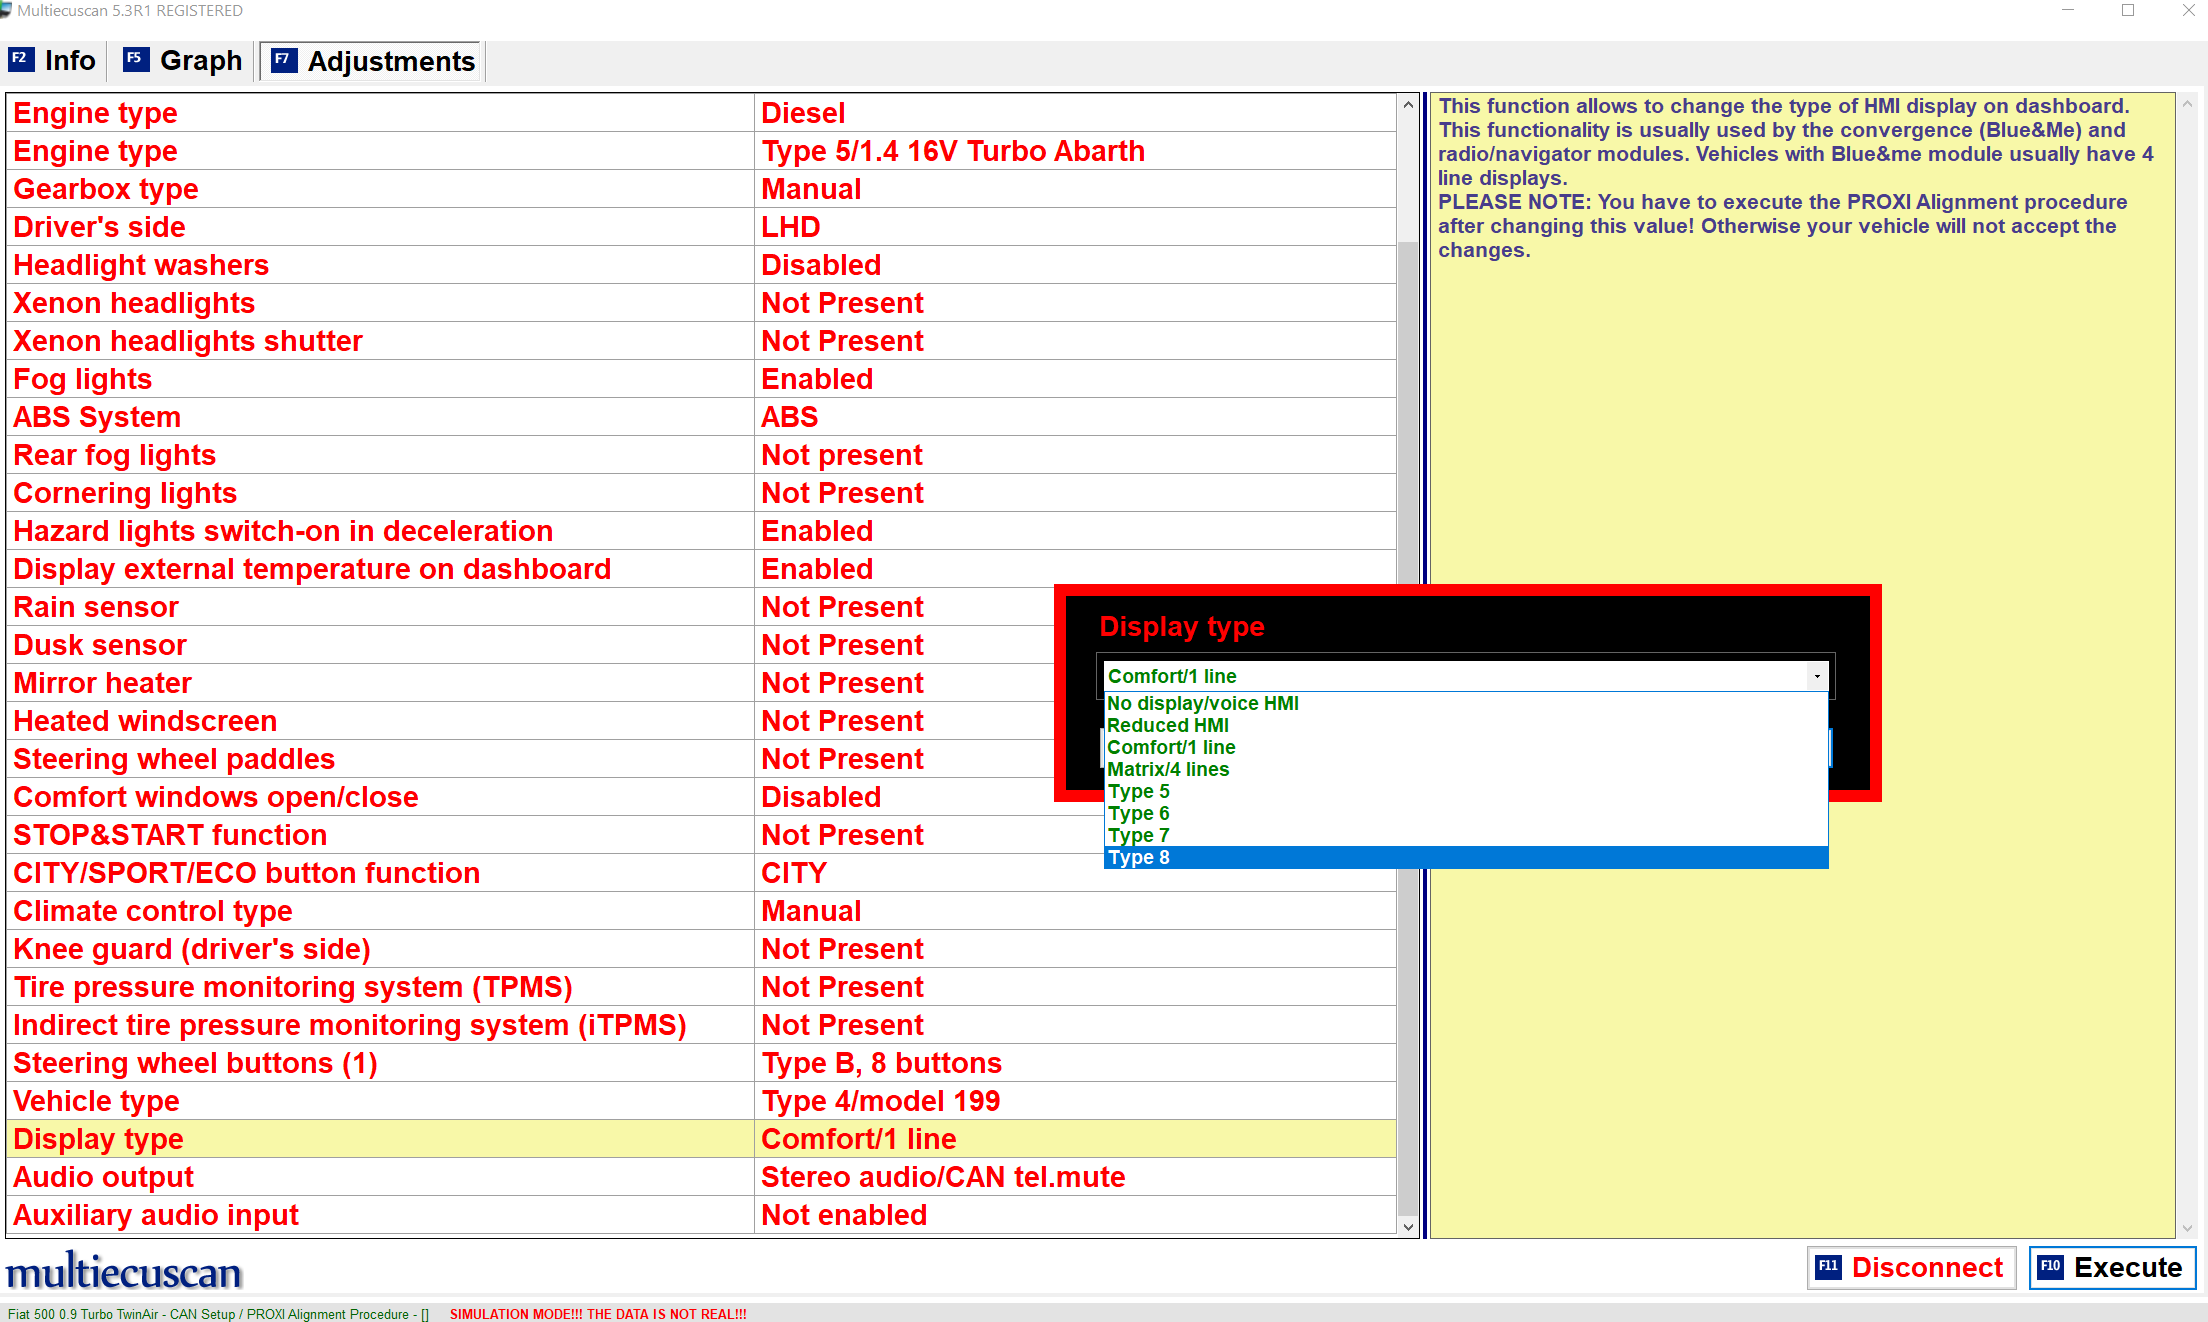Select the 'Vehicle type' row

point(701,1101)
